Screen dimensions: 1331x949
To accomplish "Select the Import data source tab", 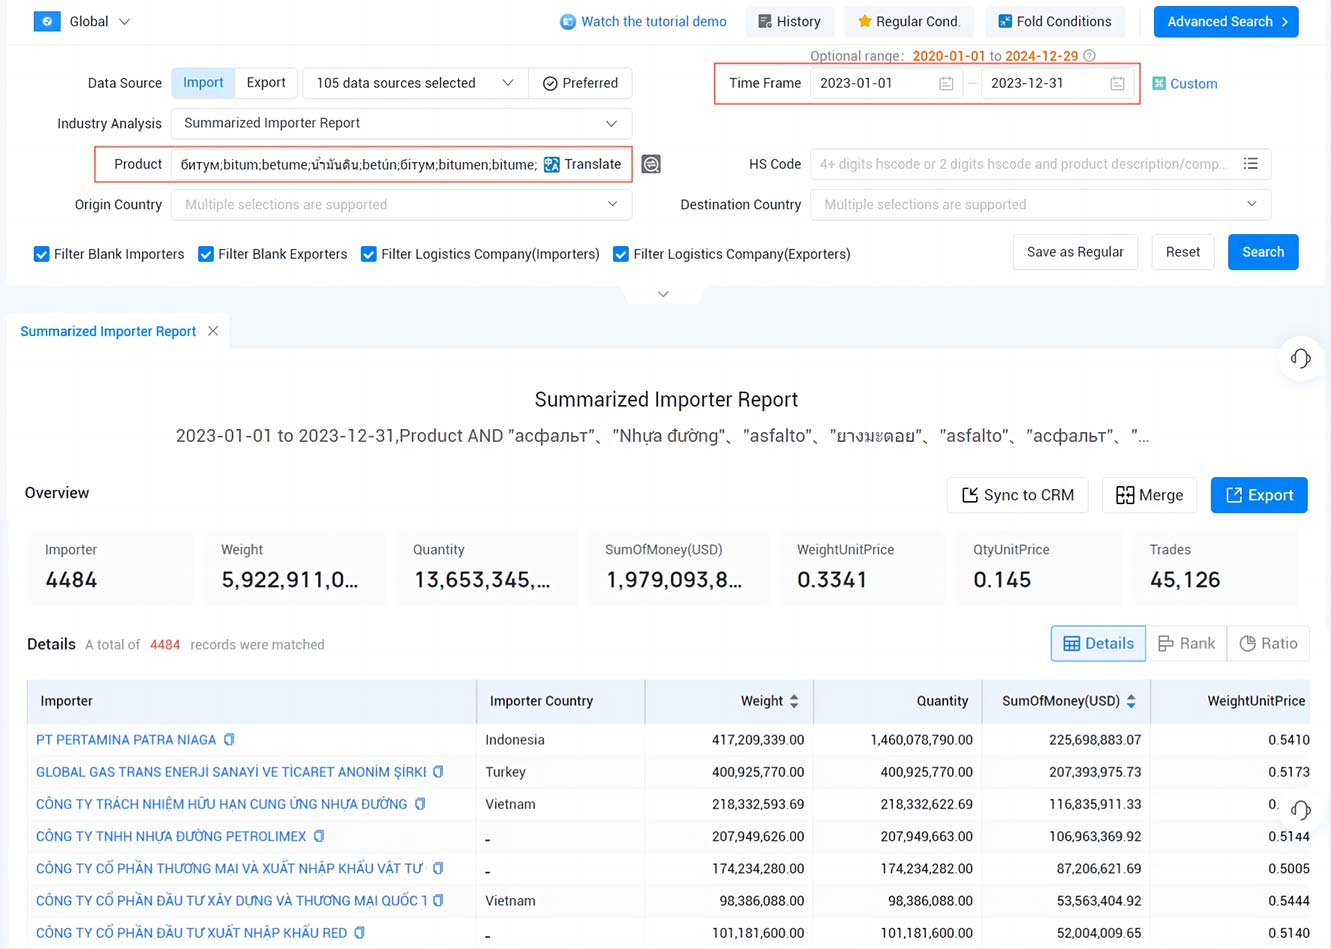I will point(203,83).
